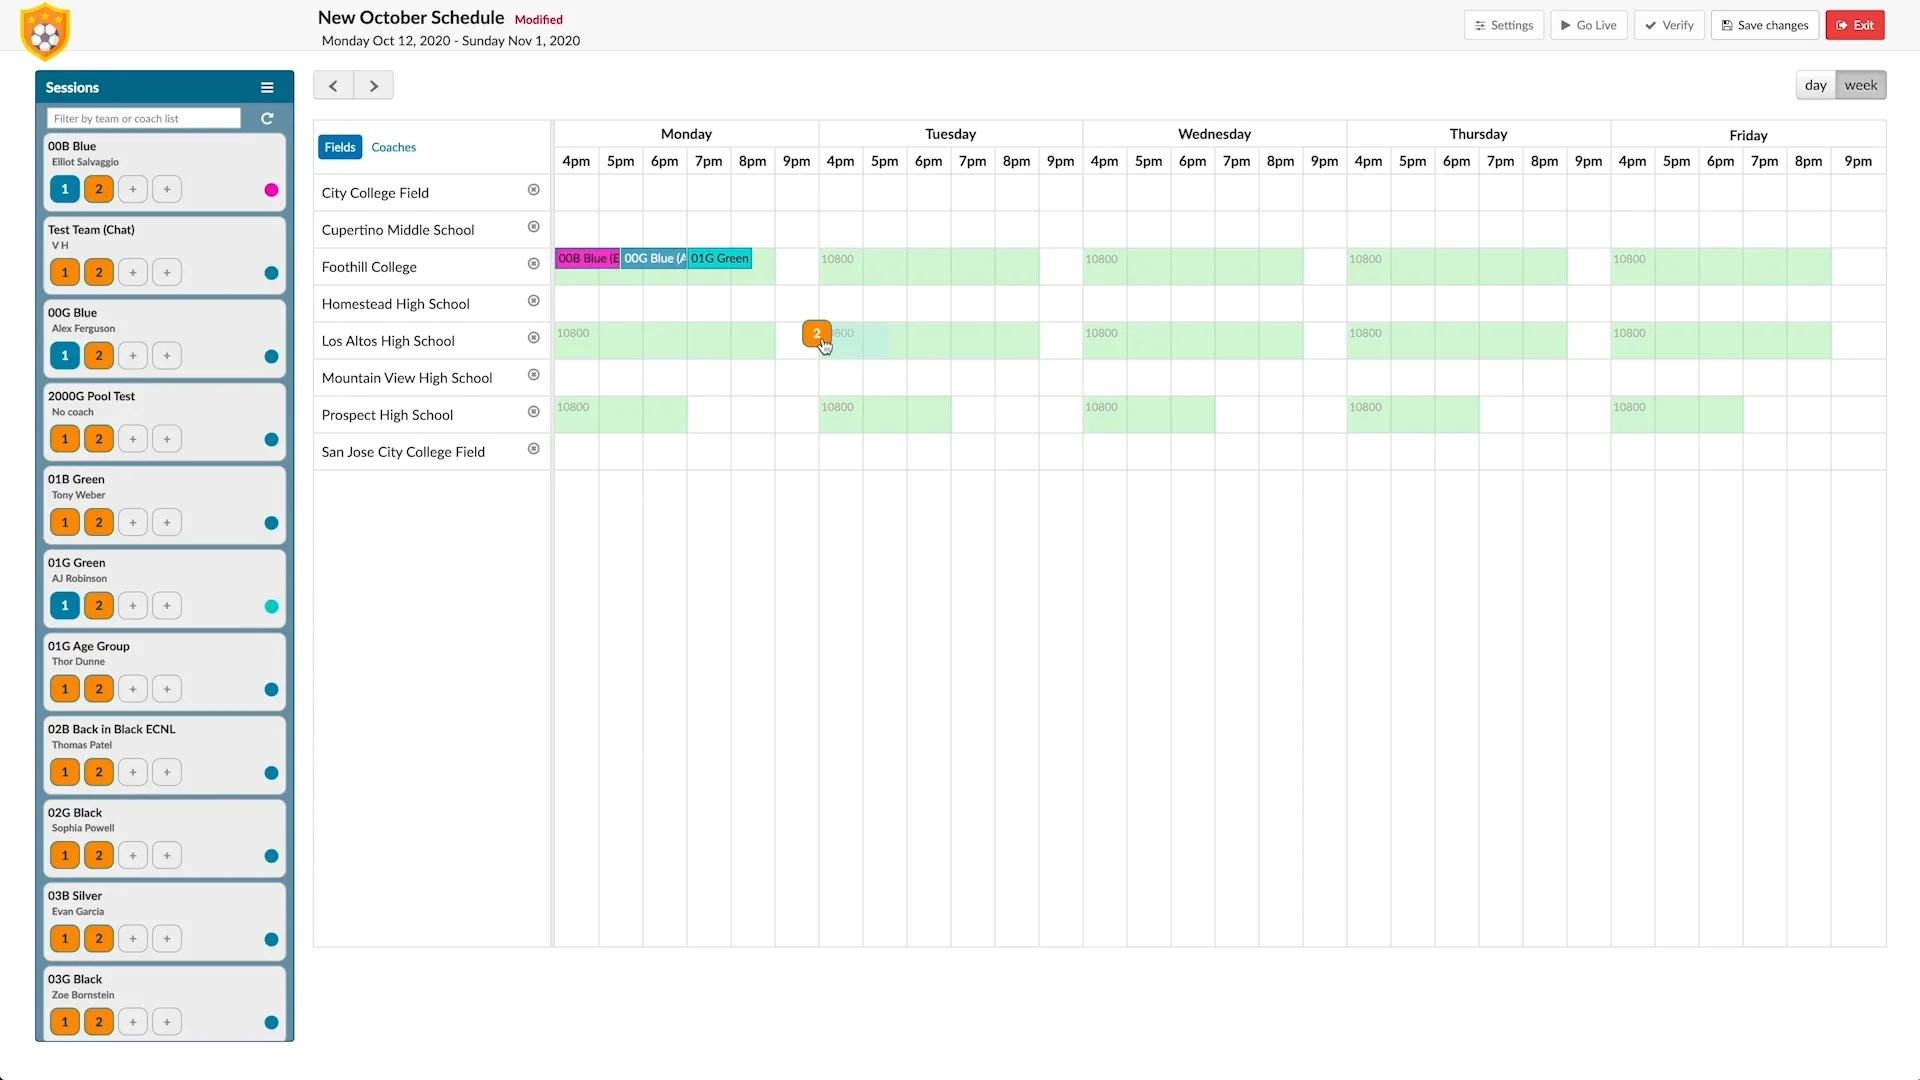This screenshot has height=1080, width=1920.
Task: Remove Mountain View High School row
Action: [x=534, y=375]
